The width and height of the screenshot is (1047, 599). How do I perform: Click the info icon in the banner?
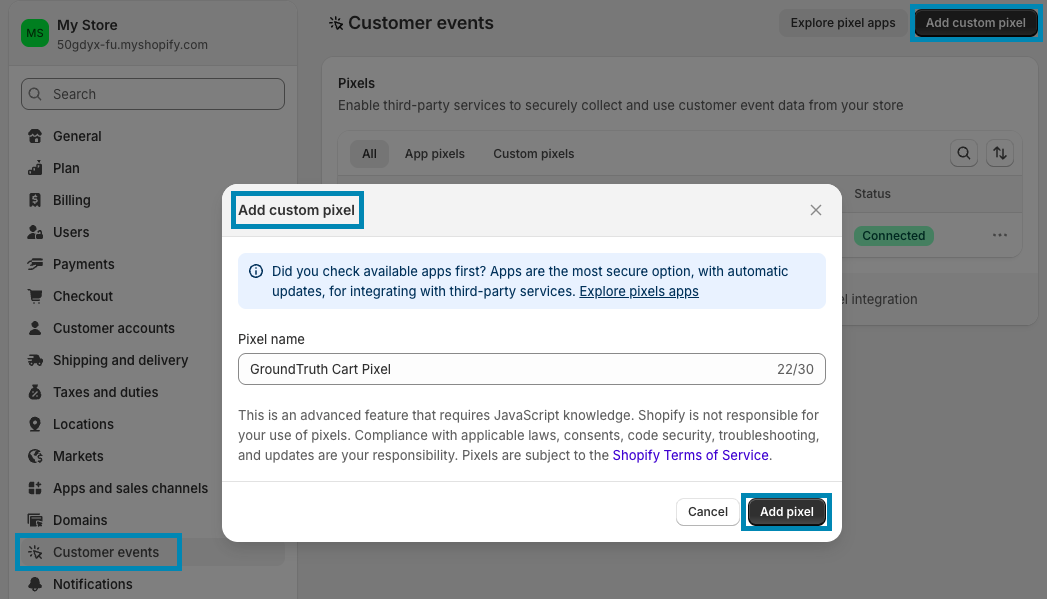pos(256,271)
